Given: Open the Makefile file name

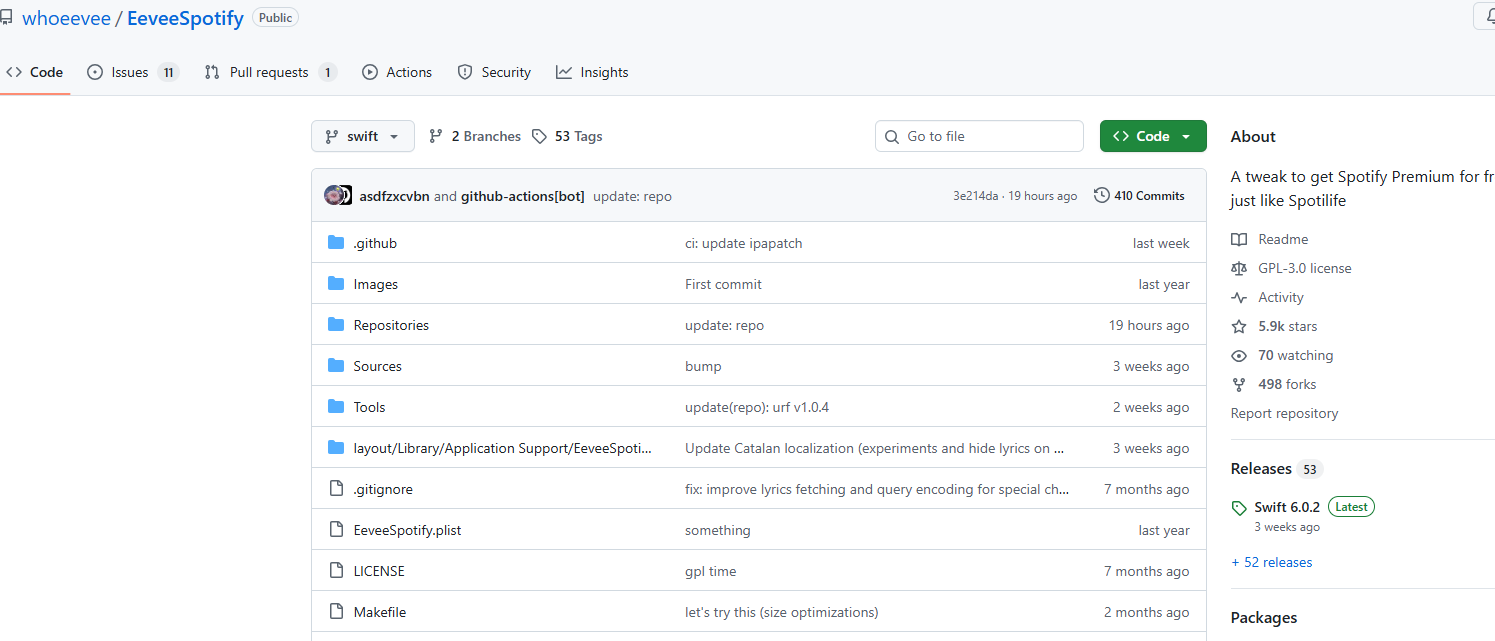Looking at the screenshot, I should tap(379, 612).
